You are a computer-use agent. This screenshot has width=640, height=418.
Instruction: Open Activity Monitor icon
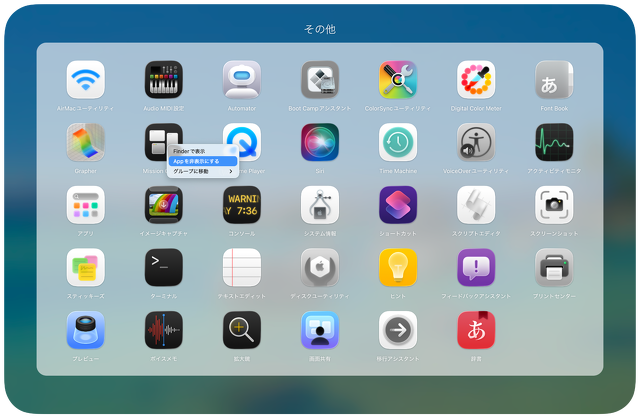(x=553, y=142)
